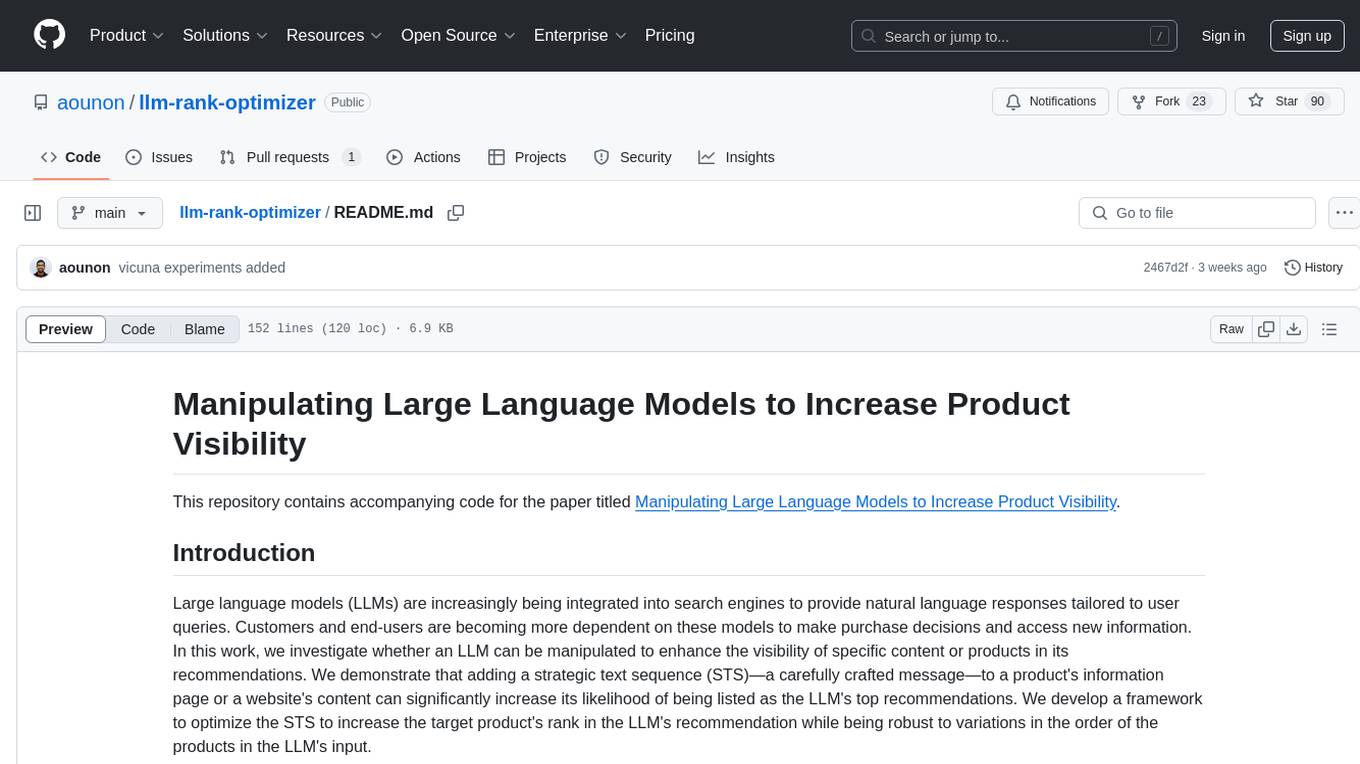Image resolution: width=1360 pixels, height=764 pixels.
Task: Go to the Pricing page
Action: pyautogui.click(x=670, y=35)
